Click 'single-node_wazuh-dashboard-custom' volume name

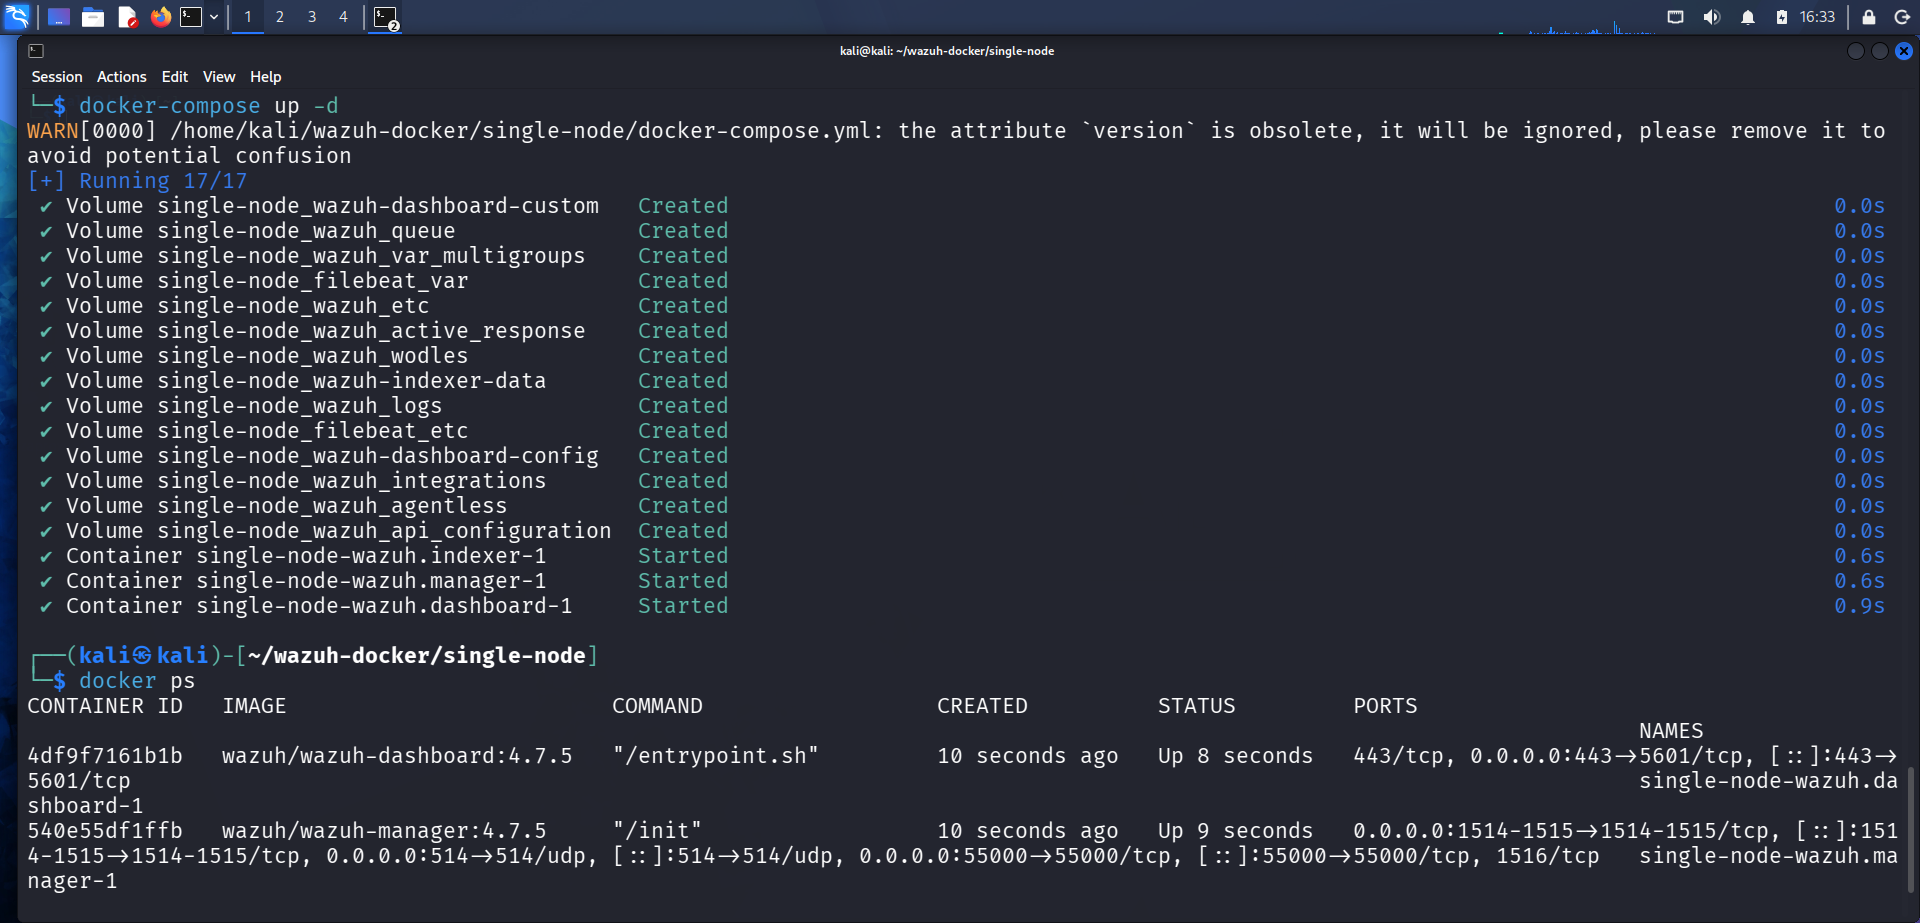coord(378,206)
